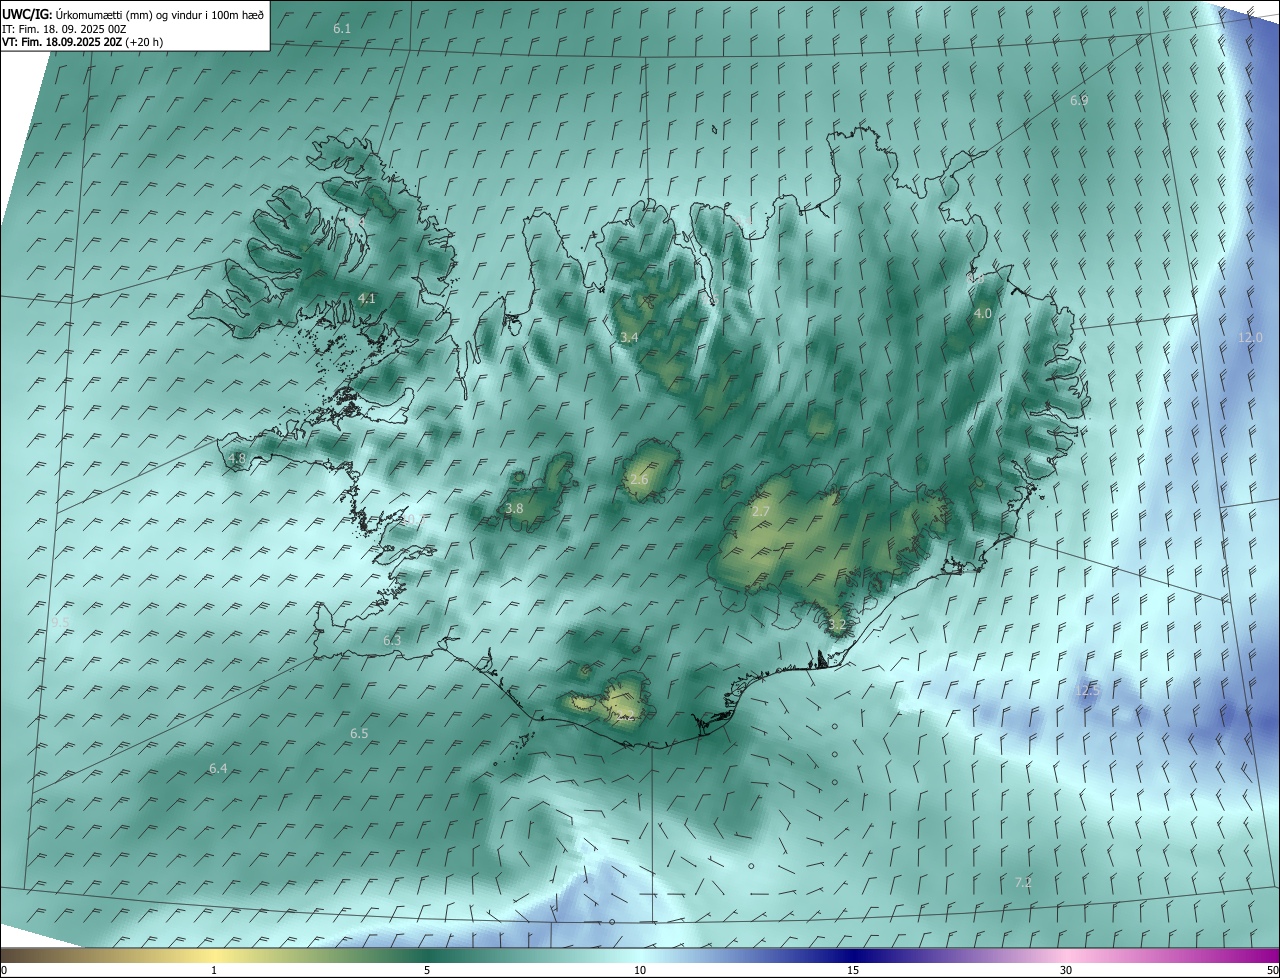Click the 3.4 value label on map
1280x978 pixels.
tap(629, 338)
